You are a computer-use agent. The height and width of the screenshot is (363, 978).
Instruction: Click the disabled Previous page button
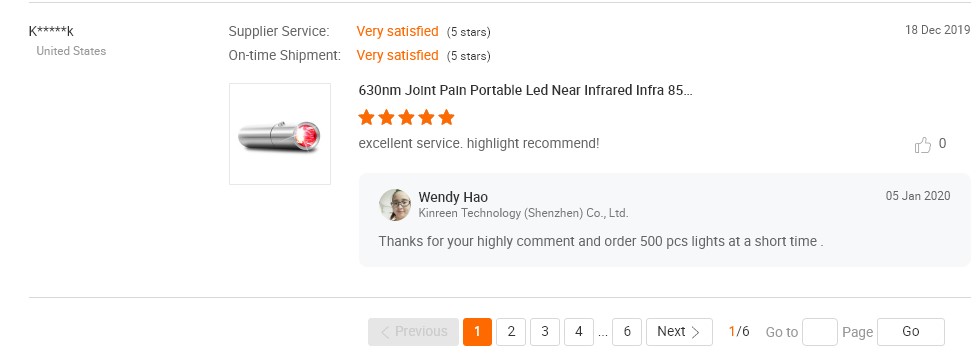tap(414, 332)
